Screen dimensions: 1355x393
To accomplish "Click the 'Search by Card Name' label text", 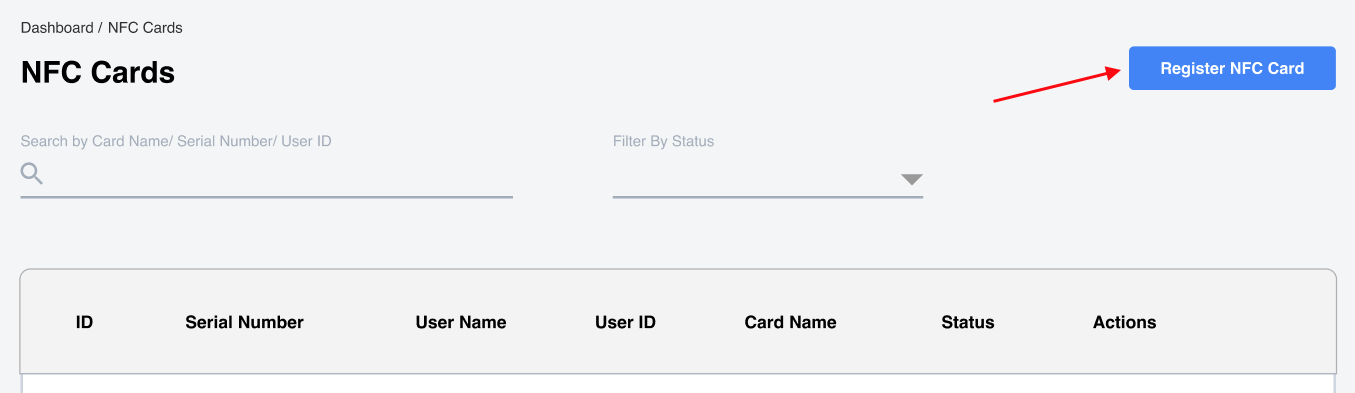I will (x=96, y=141).
